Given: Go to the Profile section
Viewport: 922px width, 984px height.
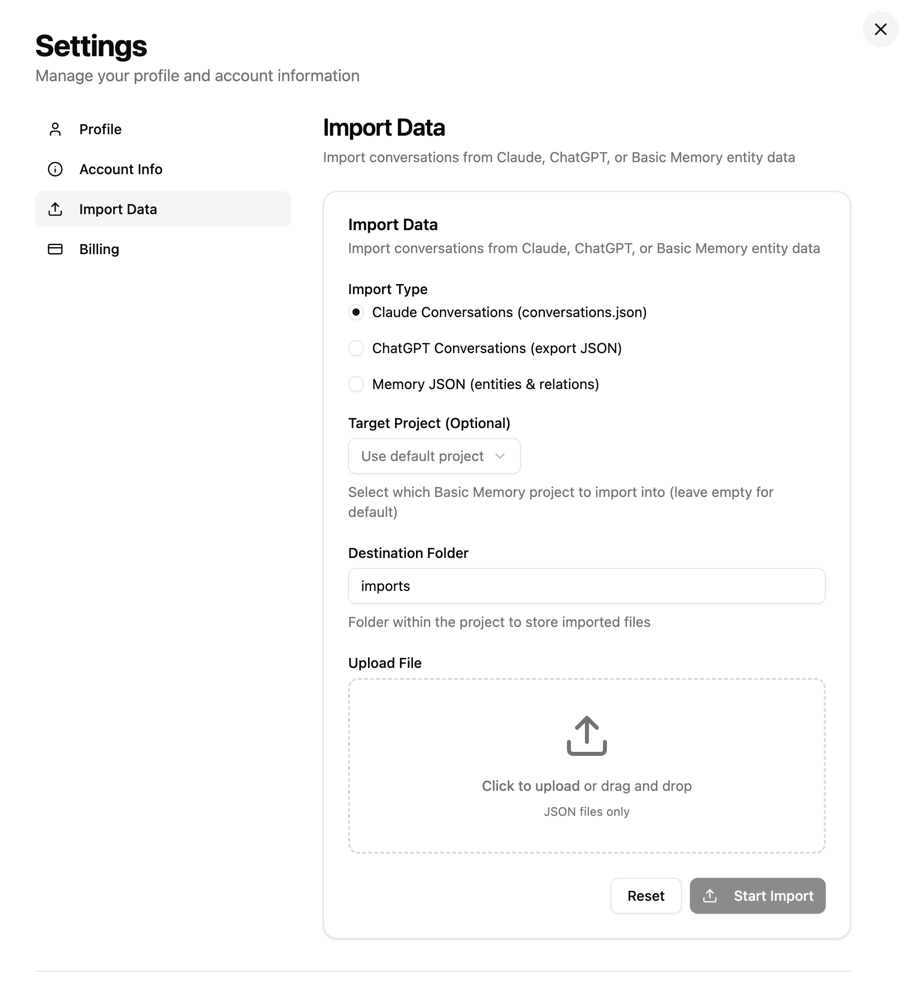Looking at the screenshot, I should (x=100, y=129).
